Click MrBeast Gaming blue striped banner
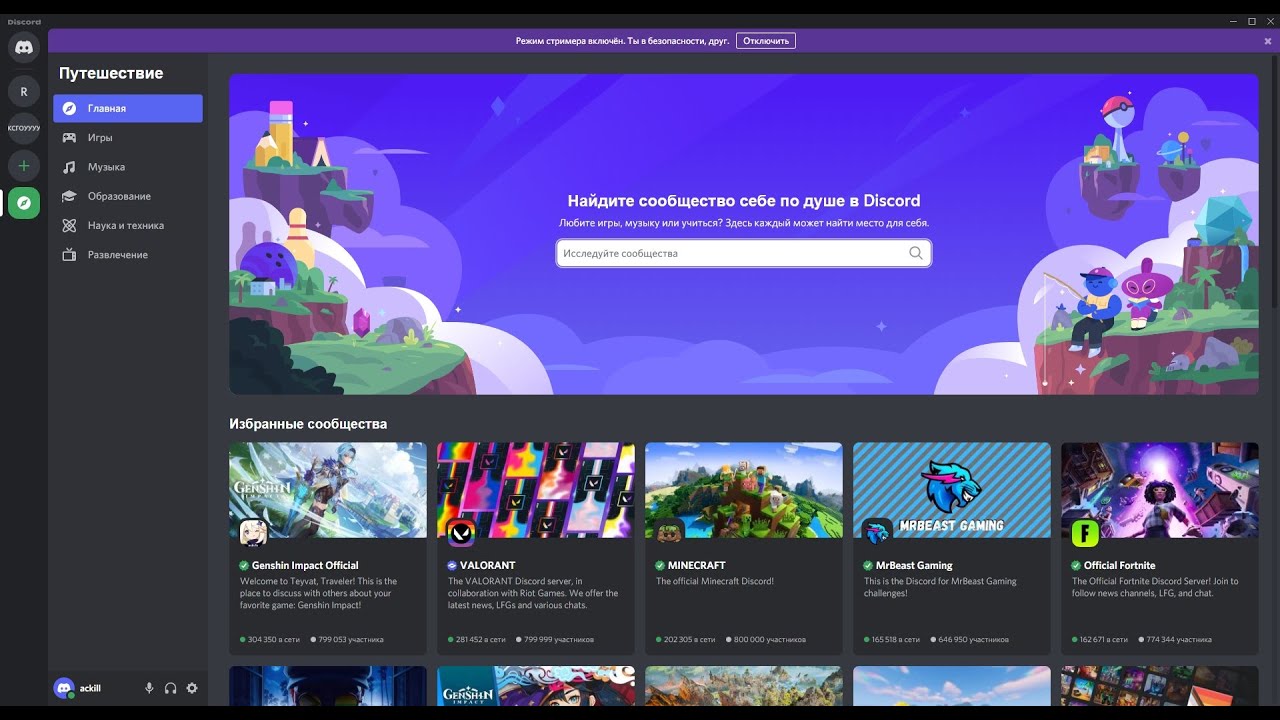1280x720 pixels. point(952,490)
